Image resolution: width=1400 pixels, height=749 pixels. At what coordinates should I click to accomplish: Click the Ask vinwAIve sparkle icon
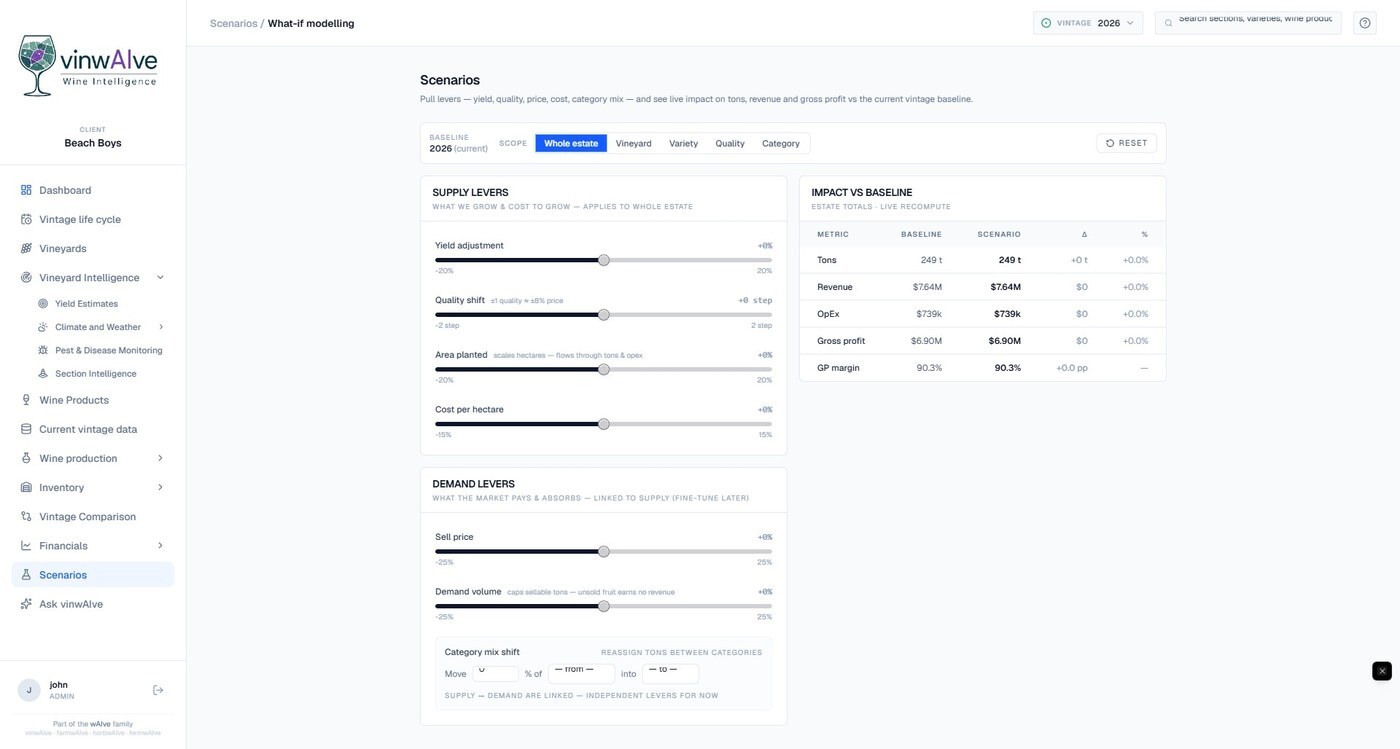click(26, 604)
